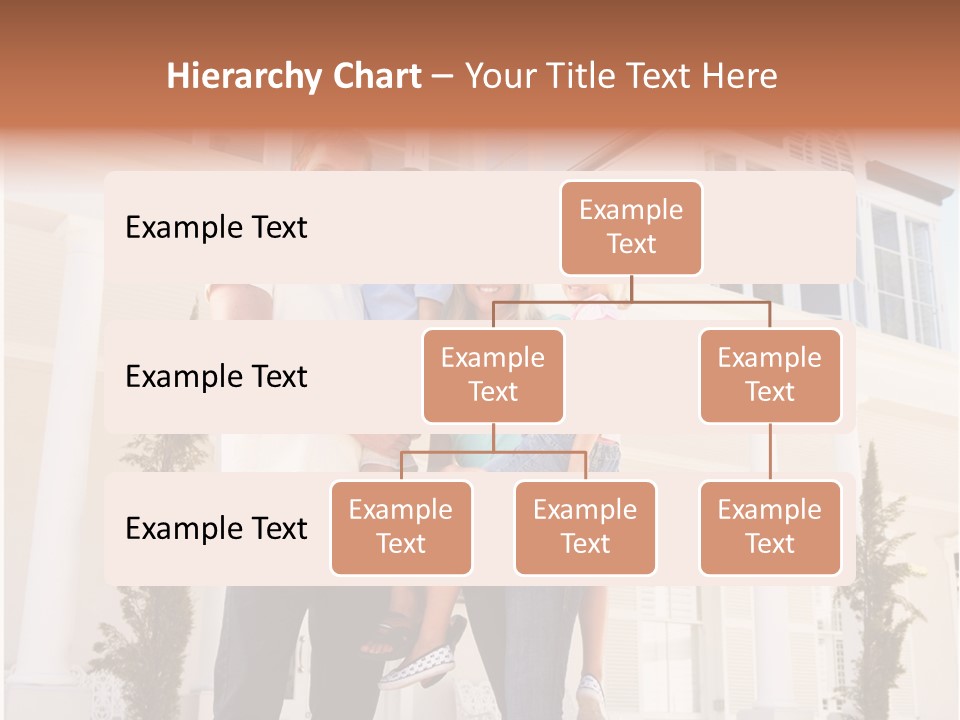The width and height of the screenshot is (960, 720).
Task: Click the second-level left Example Text box
Action: click(493, 376)
